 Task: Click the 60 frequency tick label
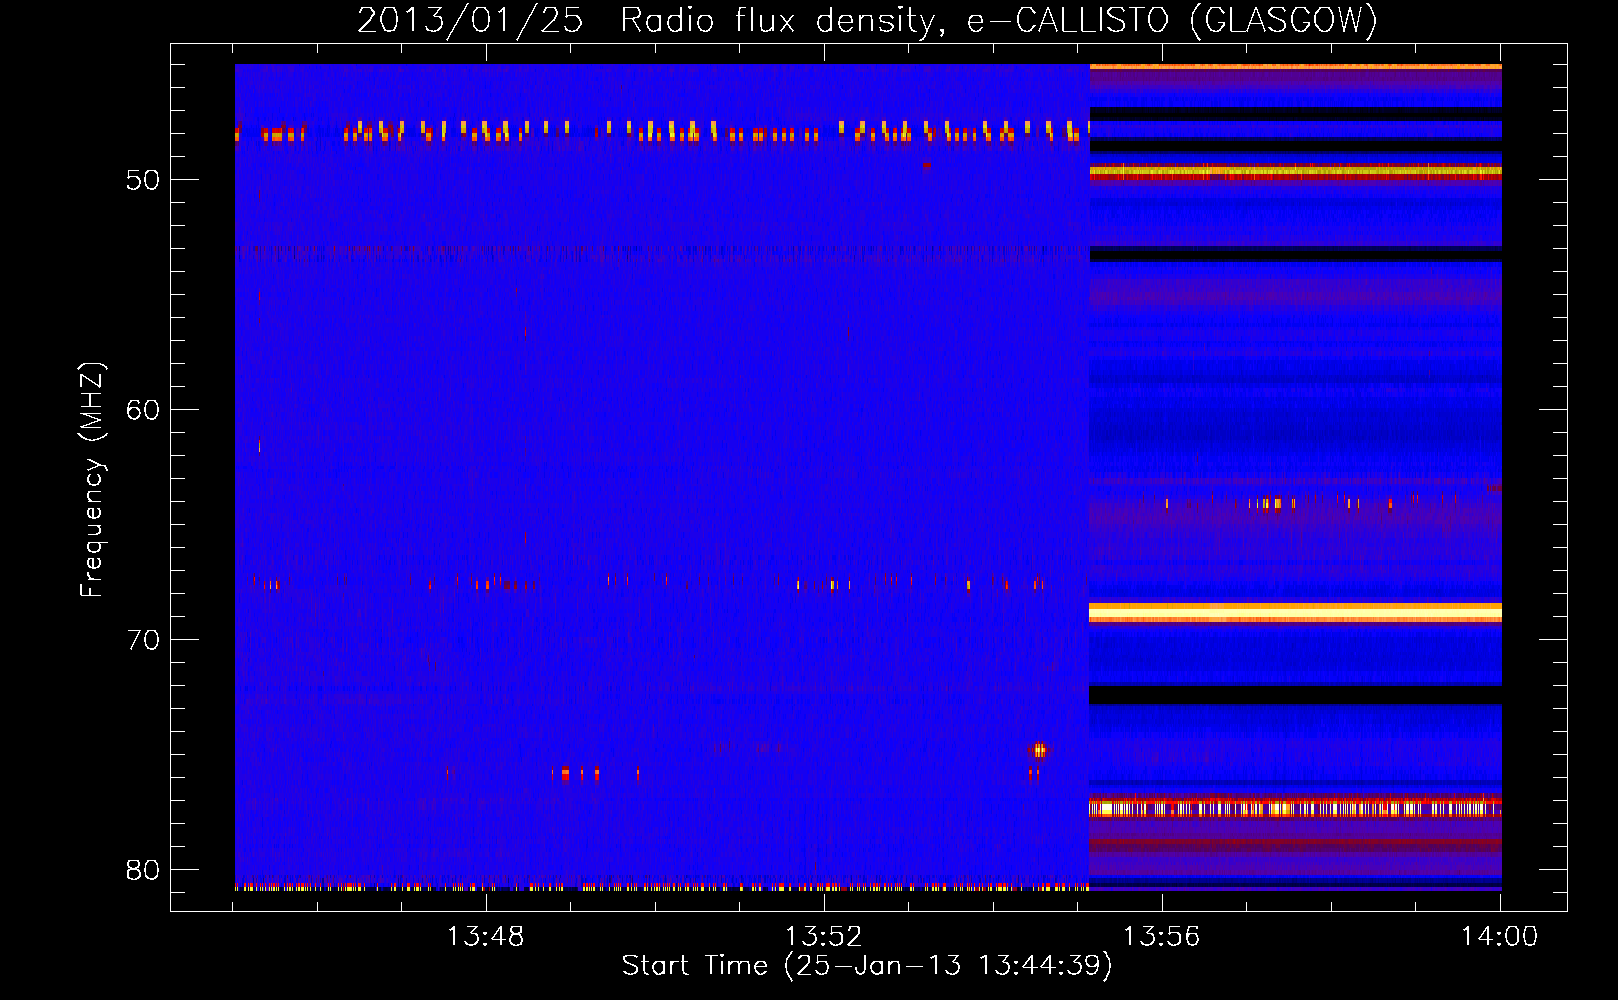[143, 410]
